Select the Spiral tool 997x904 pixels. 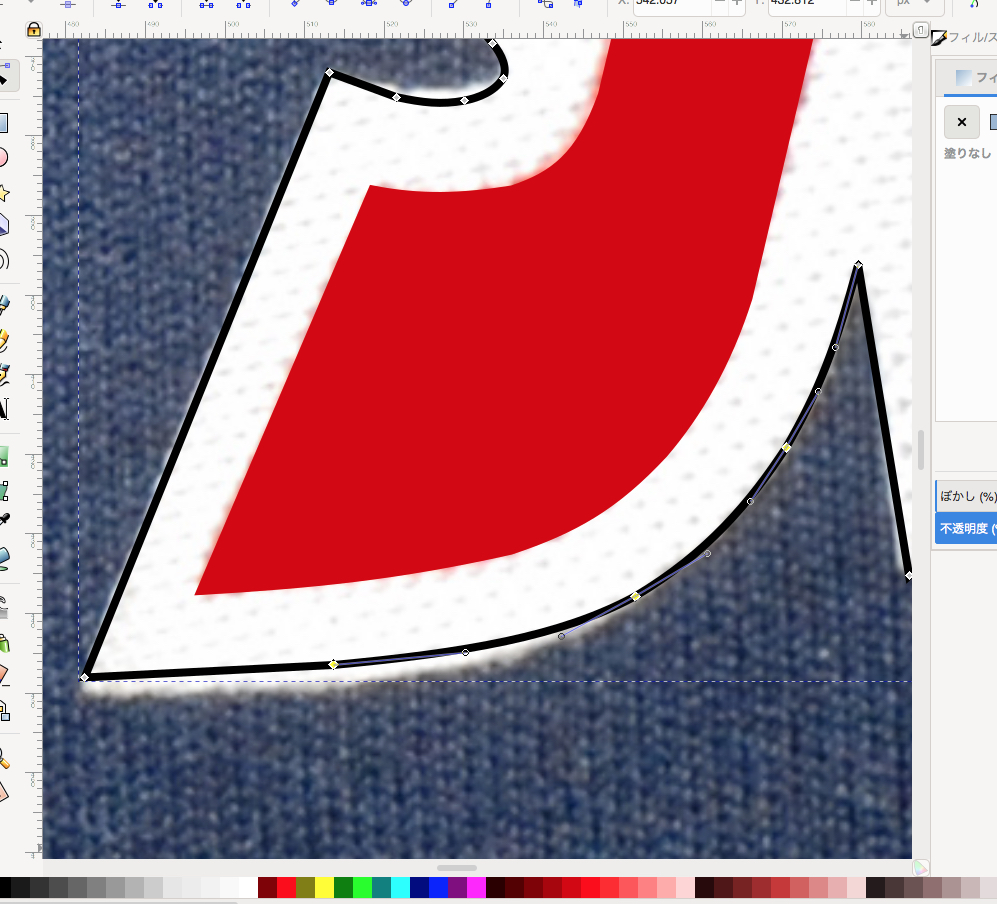click(3, 260)
